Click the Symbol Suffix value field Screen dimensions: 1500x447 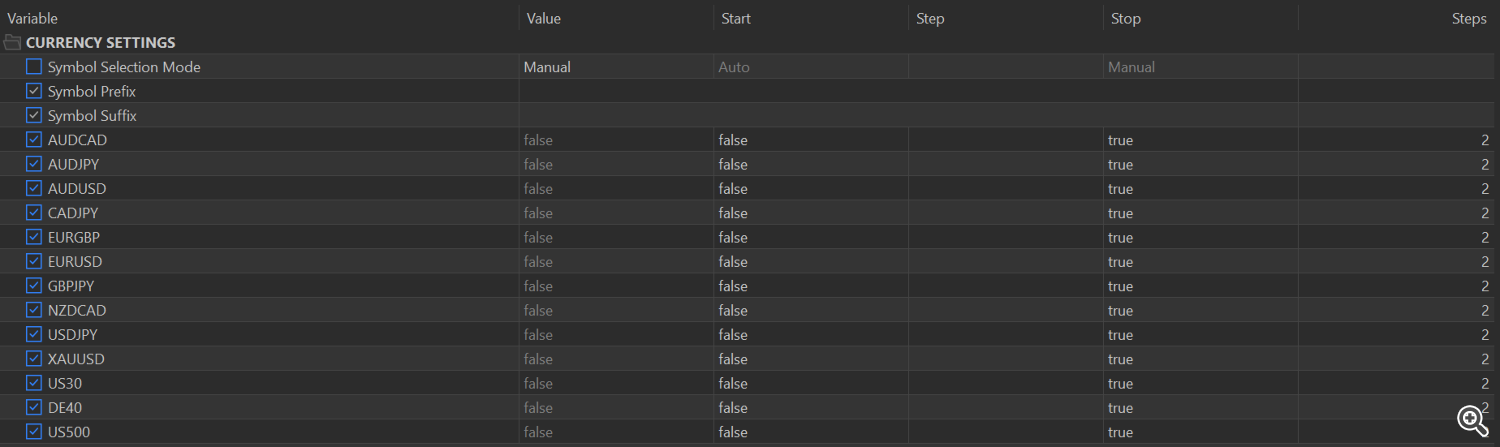click(x=908, y=116)
